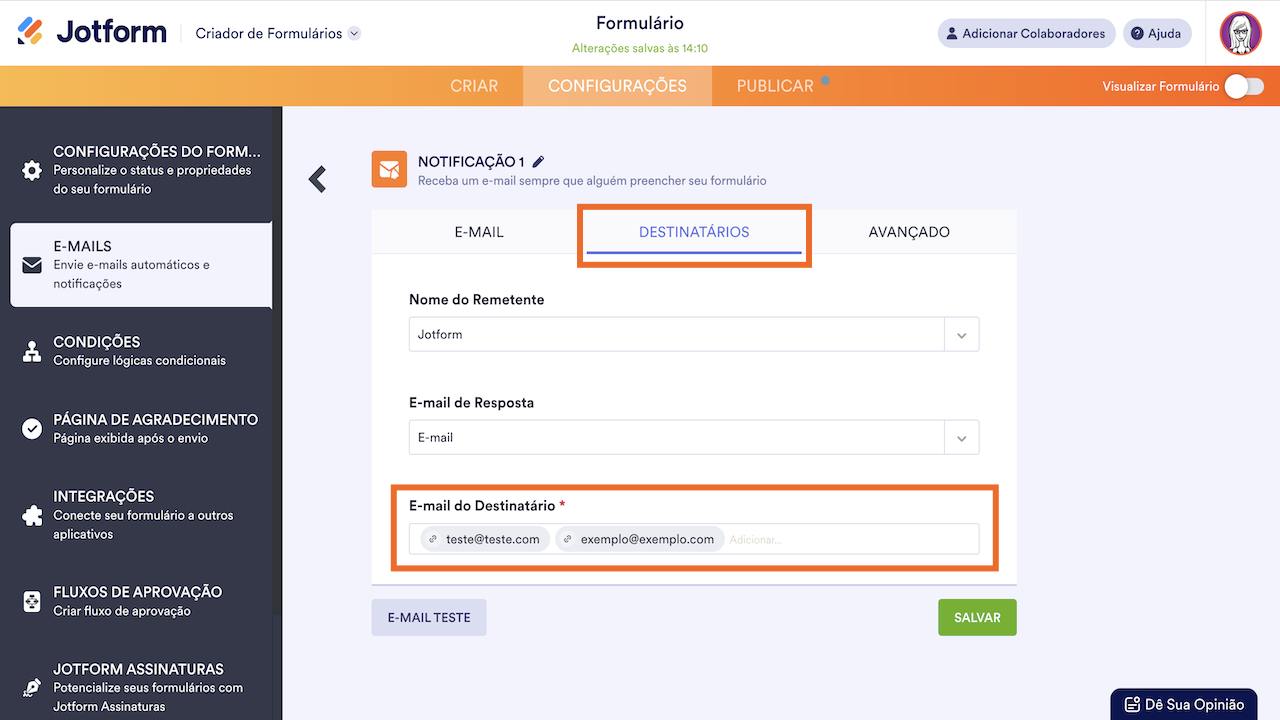Viewport: 1280px width, 720px height.
Task: Switch to the Avançado tab
Action: (908, 232)
